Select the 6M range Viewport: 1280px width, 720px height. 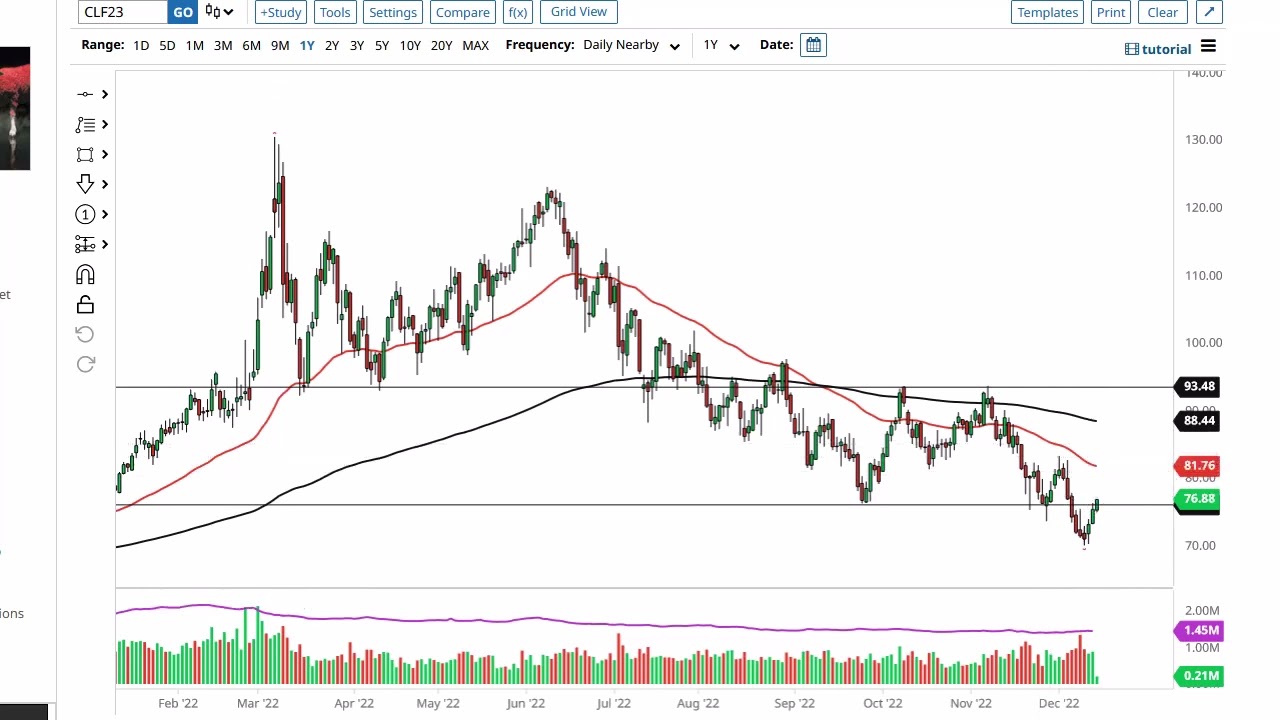pyautogui.click(x=251, y=45)
